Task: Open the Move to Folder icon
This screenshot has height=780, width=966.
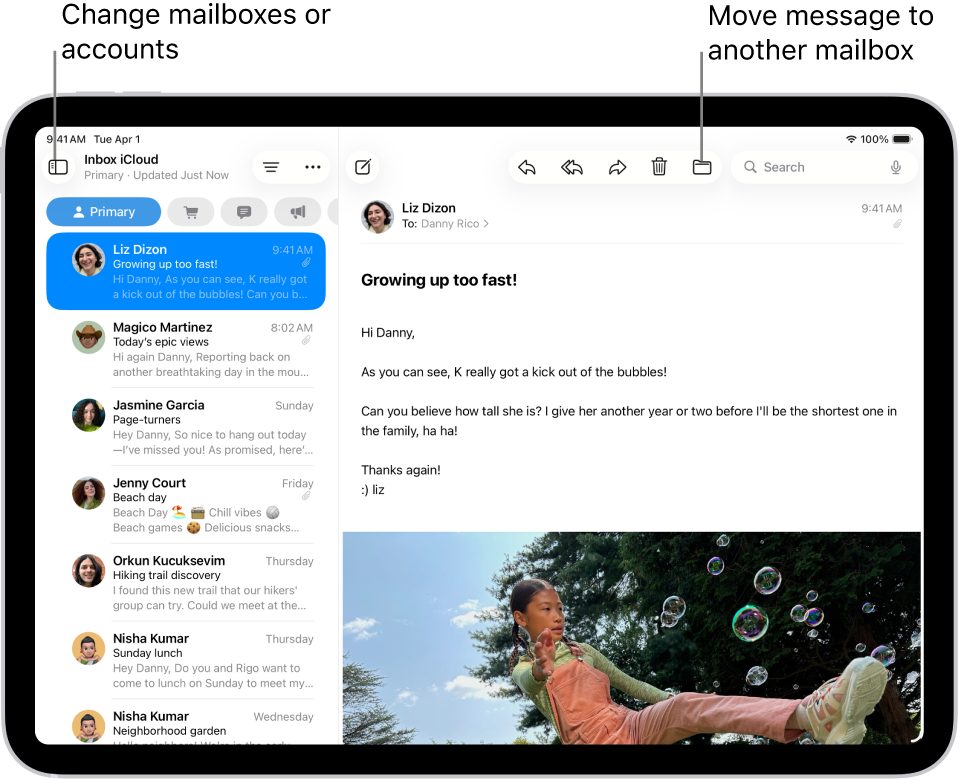Action: point(701,167)
